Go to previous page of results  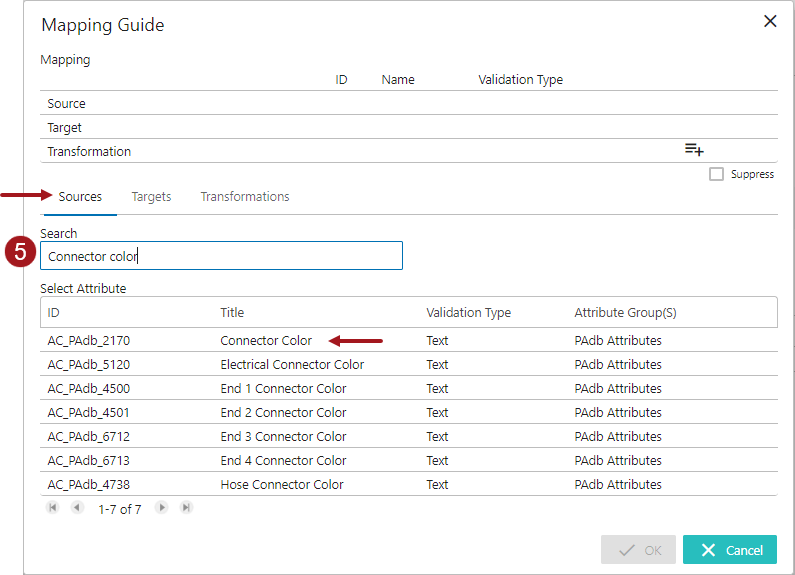pyautogui.click(x=76, y=508)
